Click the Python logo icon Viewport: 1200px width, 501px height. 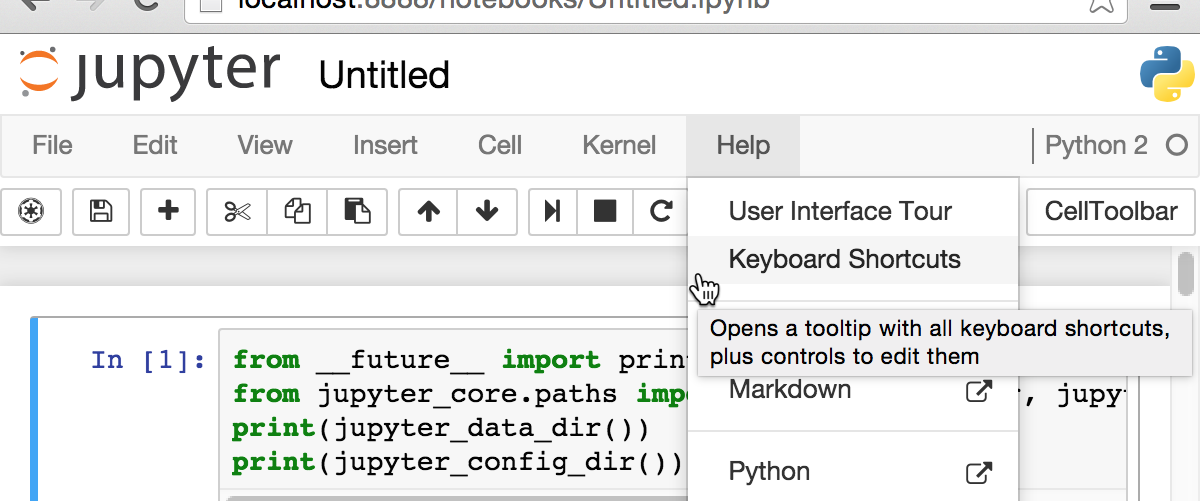[1167, 74]
